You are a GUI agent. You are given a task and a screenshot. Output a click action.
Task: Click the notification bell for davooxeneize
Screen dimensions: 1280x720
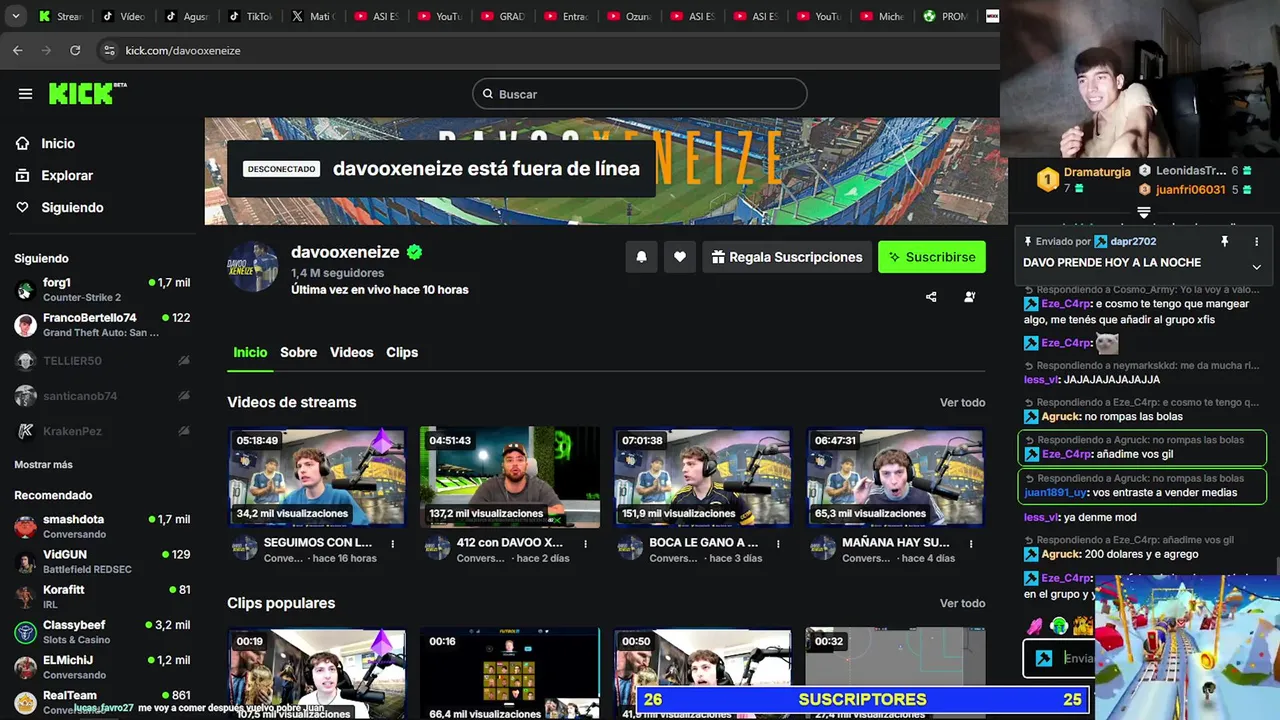[x=641, y=257]
